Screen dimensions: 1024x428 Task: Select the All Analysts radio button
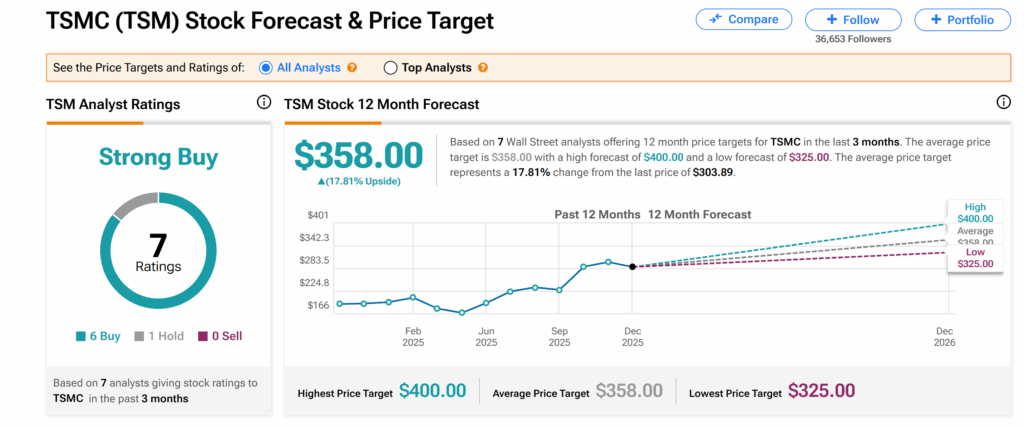[266, 68]
